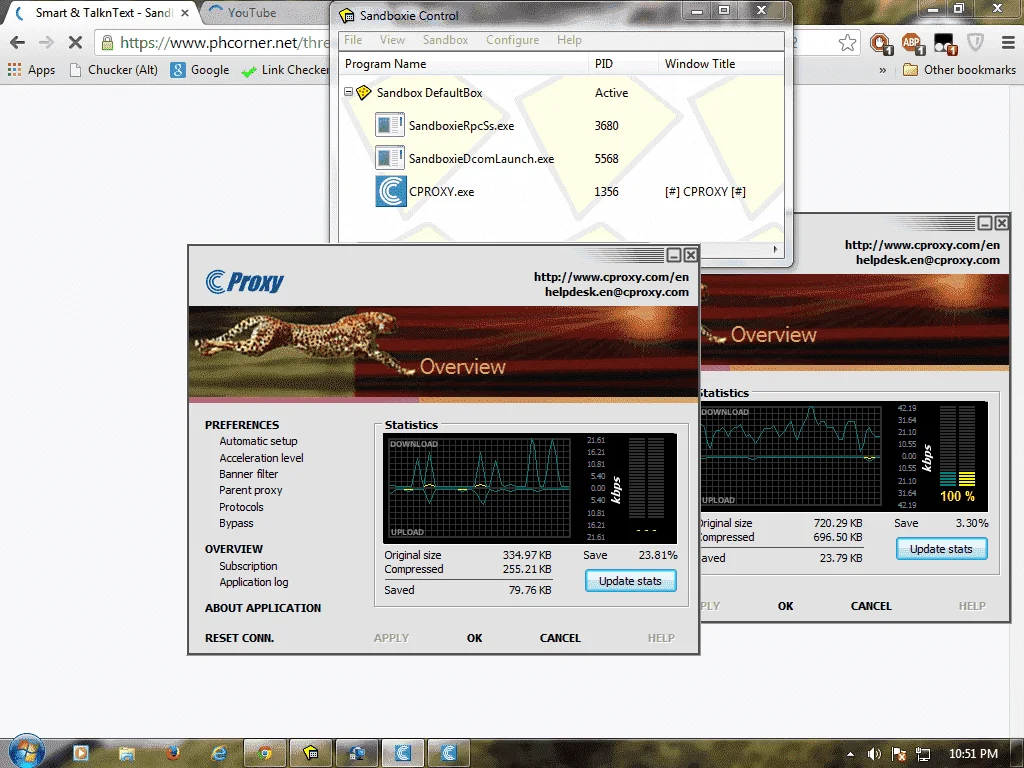This screenshot has height=768, width=1024.
Task: Click the horizontal scrollbar right arrow in Sandboxie
Action: click(x=775, y=249)
